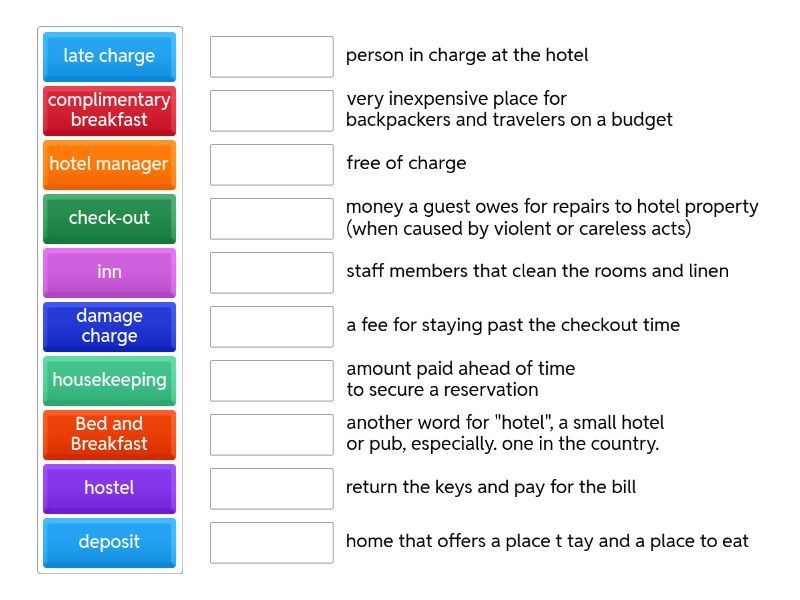Click box beside 'home that offers a place' definition
The height and width of the screenshot is (600, 800).
coord(271,543)
